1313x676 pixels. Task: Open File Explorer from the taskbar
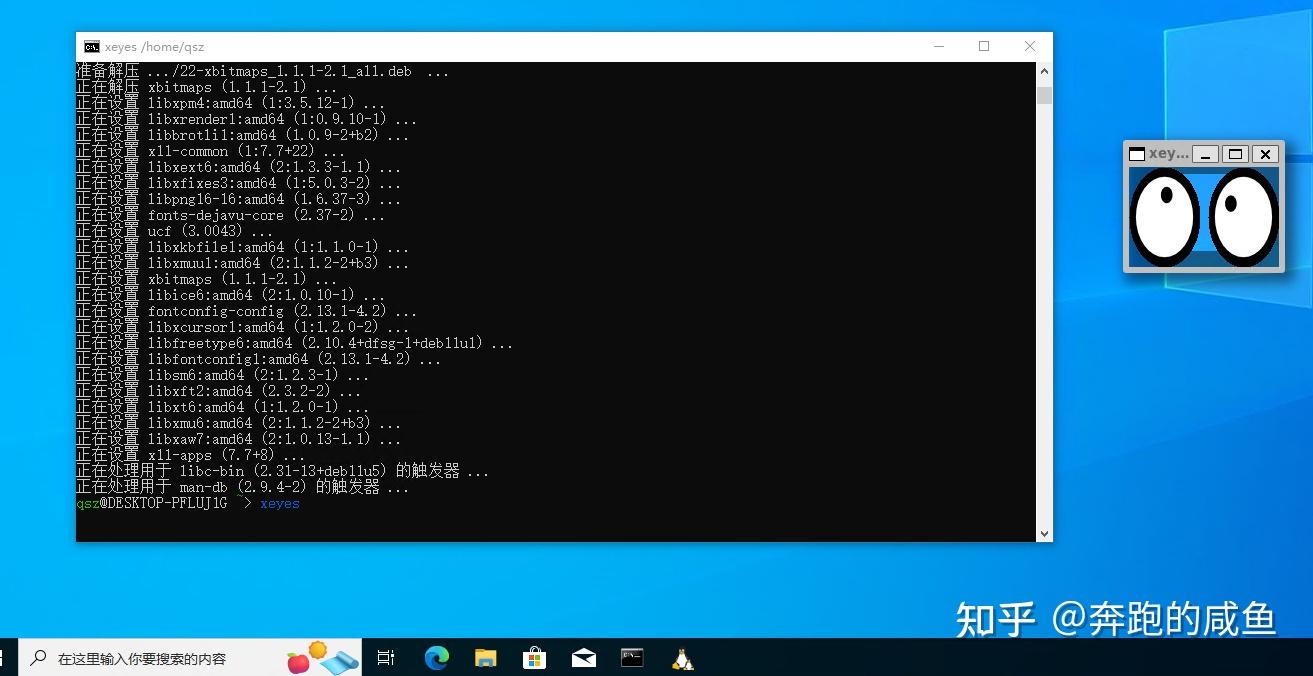486,657
